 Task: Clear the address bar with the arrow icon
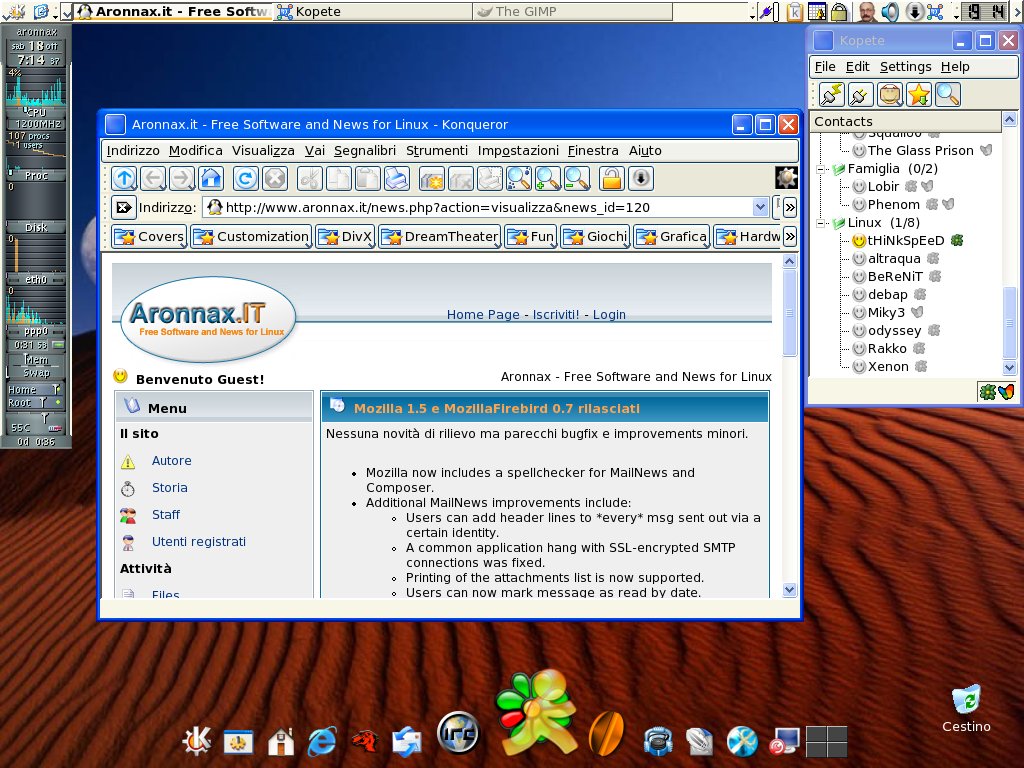[123, 208]
